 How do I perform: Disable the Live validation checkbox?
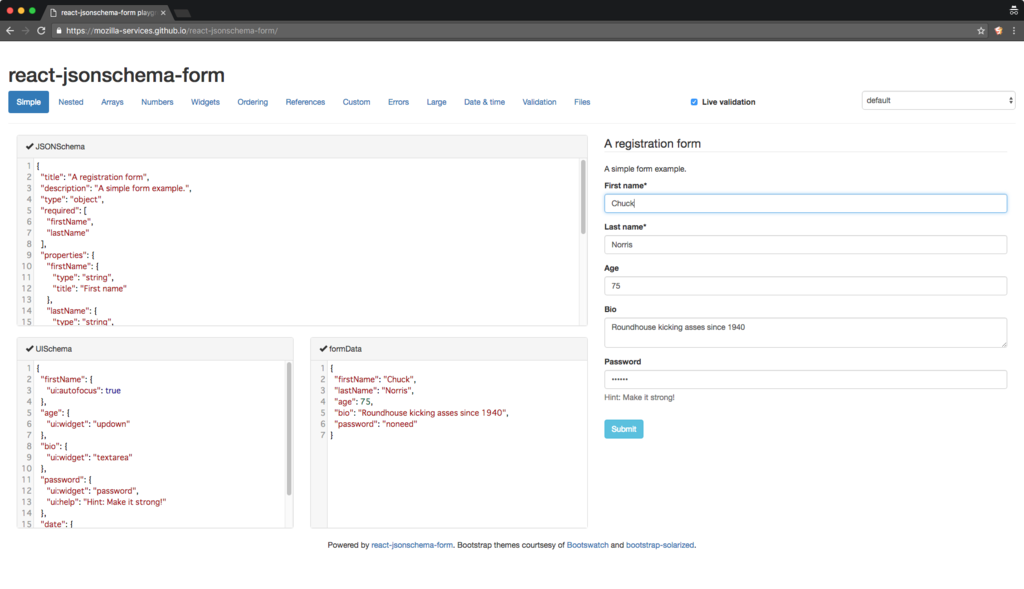tap(694, 100)
